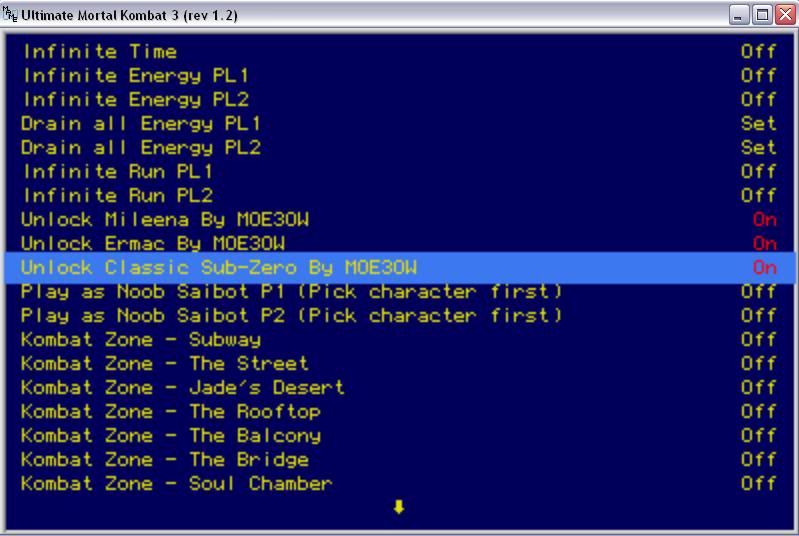The width and height of the screenshot is (799, 536).
Task: Toggle Off value for Infinite Energy PL1
Action: click(x=759, y=75)
